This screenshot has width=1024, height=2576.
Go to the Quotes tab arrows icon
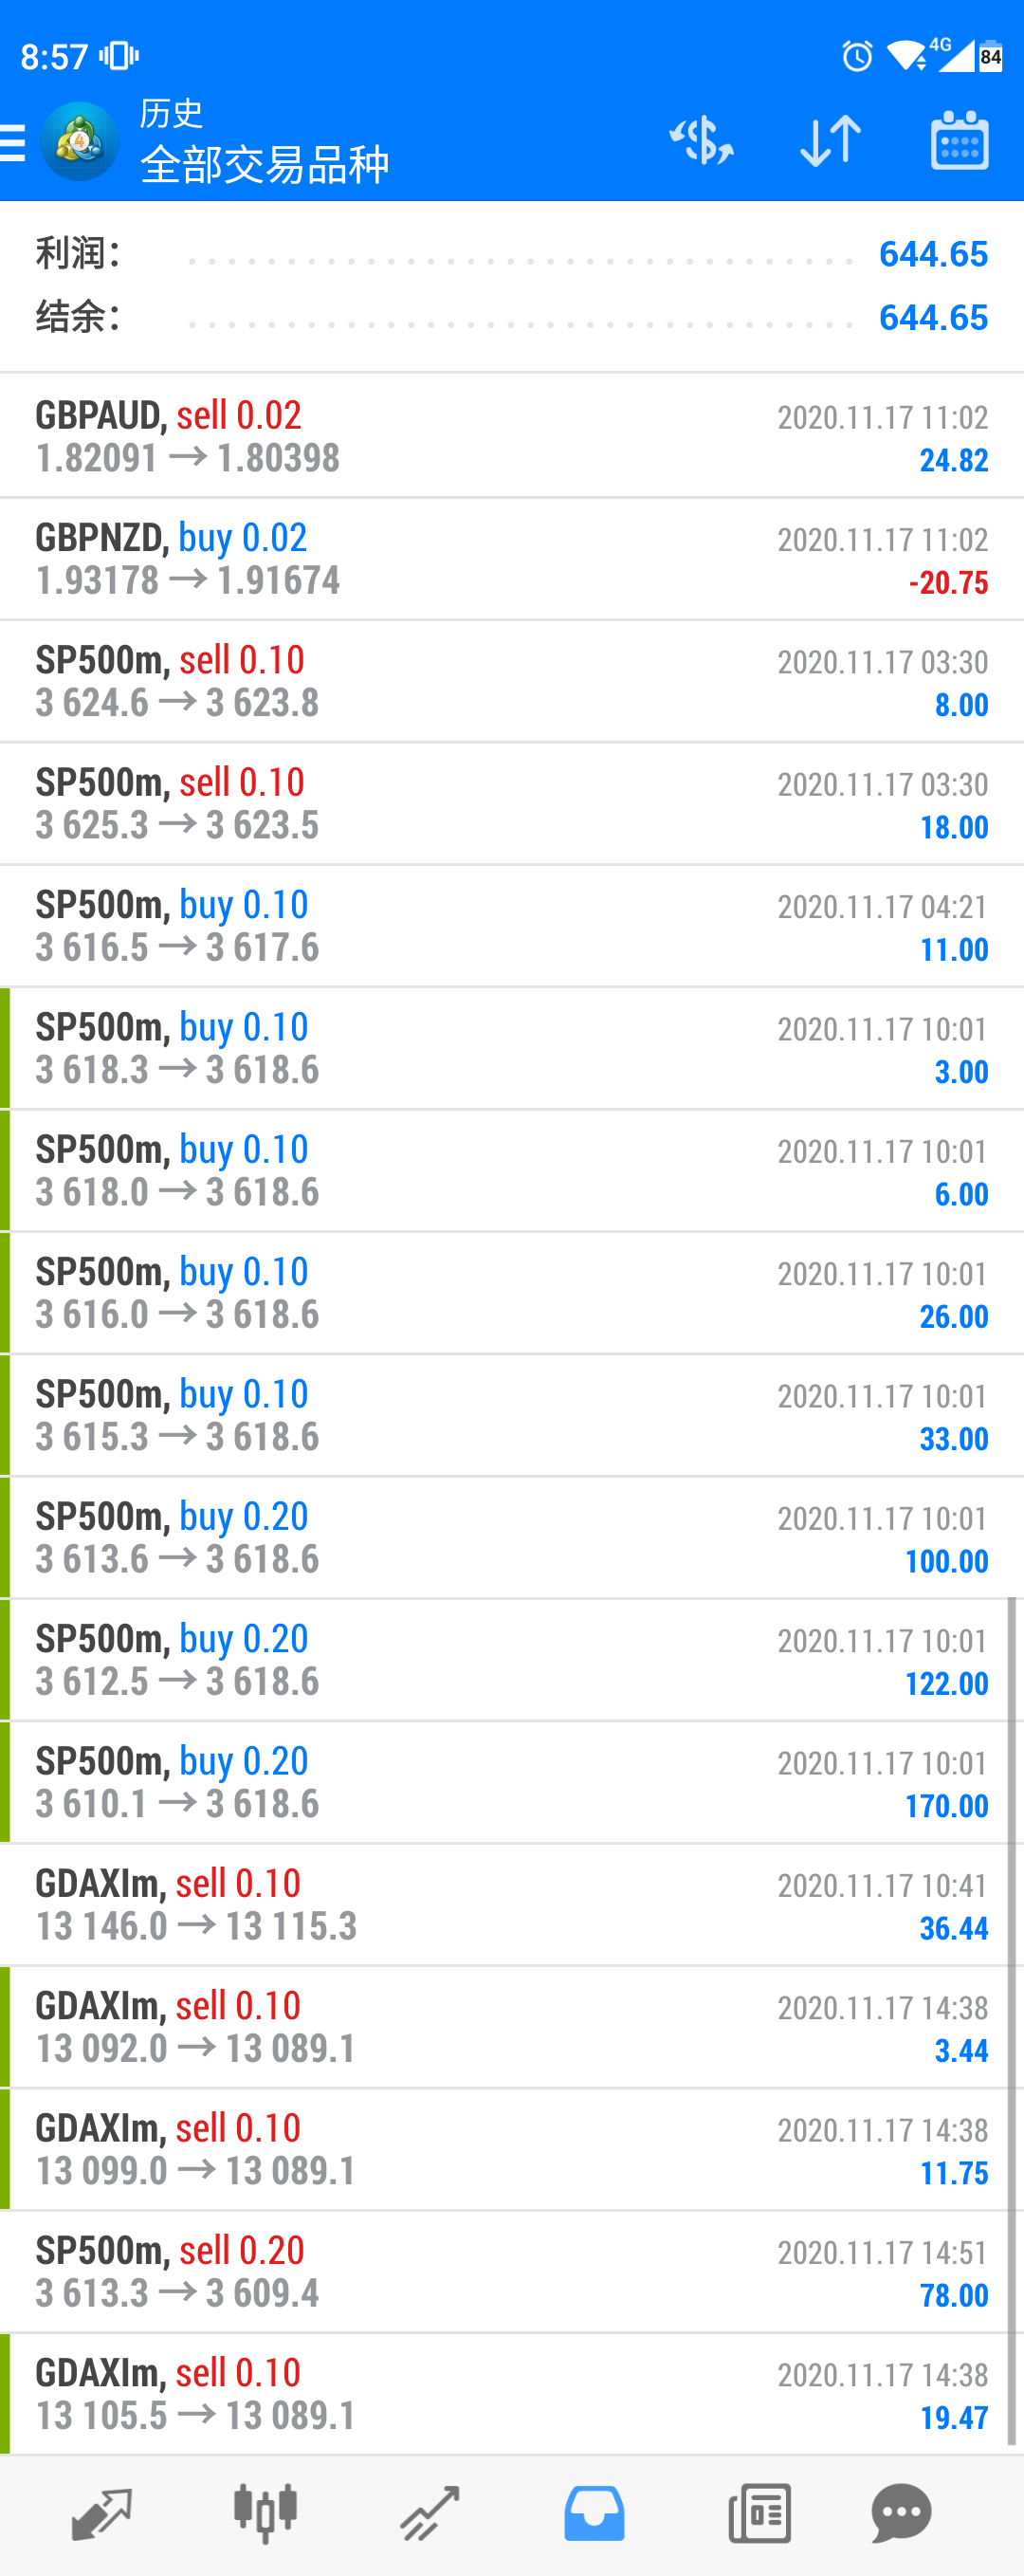[x=101, y=2513]
